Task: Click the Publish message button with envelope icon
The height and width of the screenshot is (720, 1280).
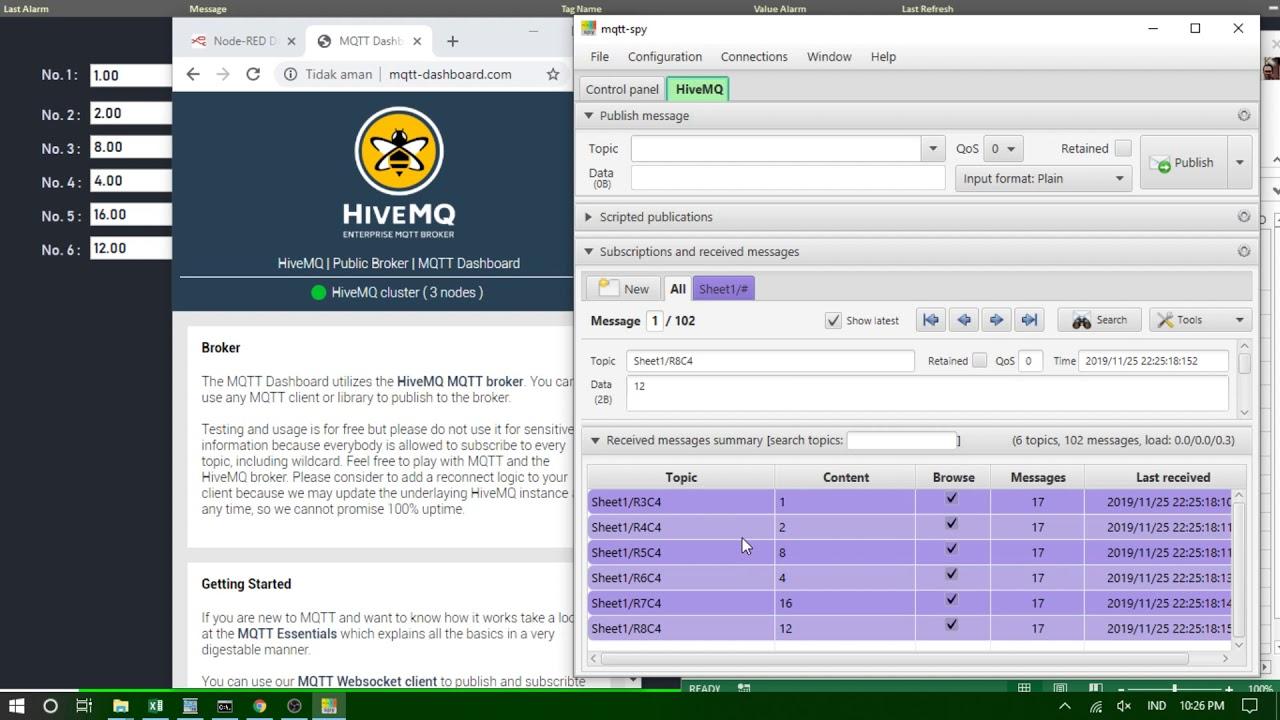Action: click(x=1183, y=162)
